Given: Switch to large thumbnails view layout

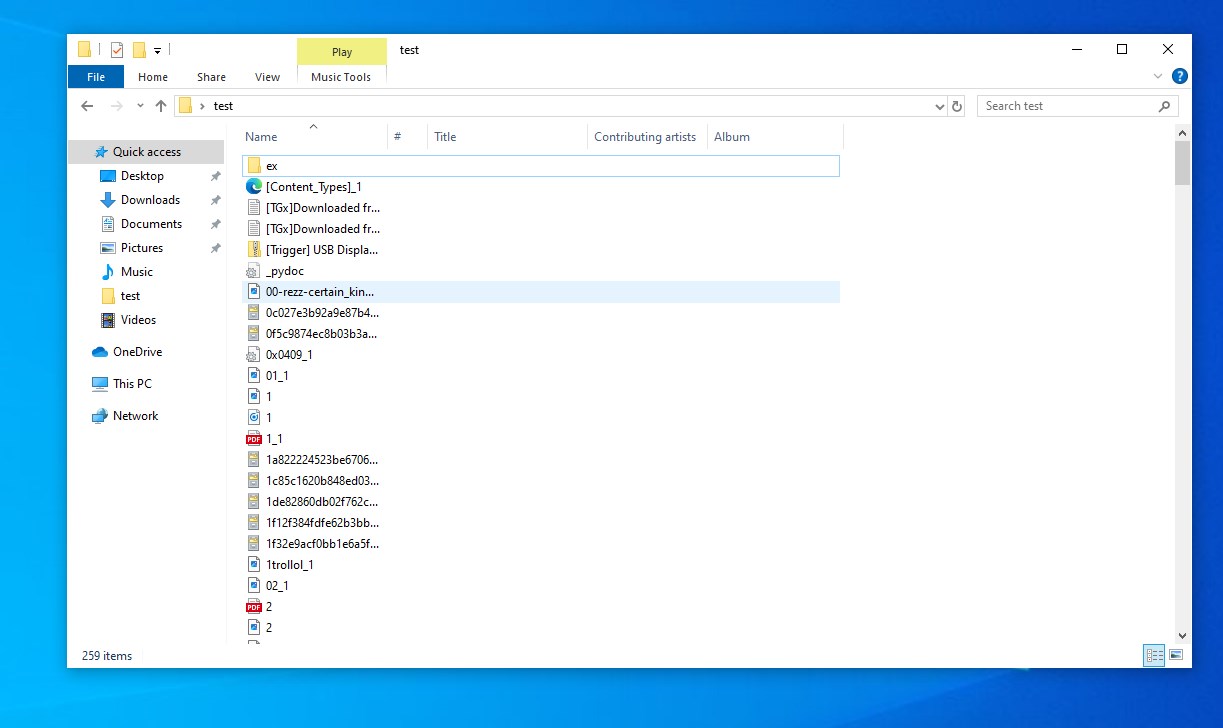Looking at the screenshot, I should [x=1176, y=656].
